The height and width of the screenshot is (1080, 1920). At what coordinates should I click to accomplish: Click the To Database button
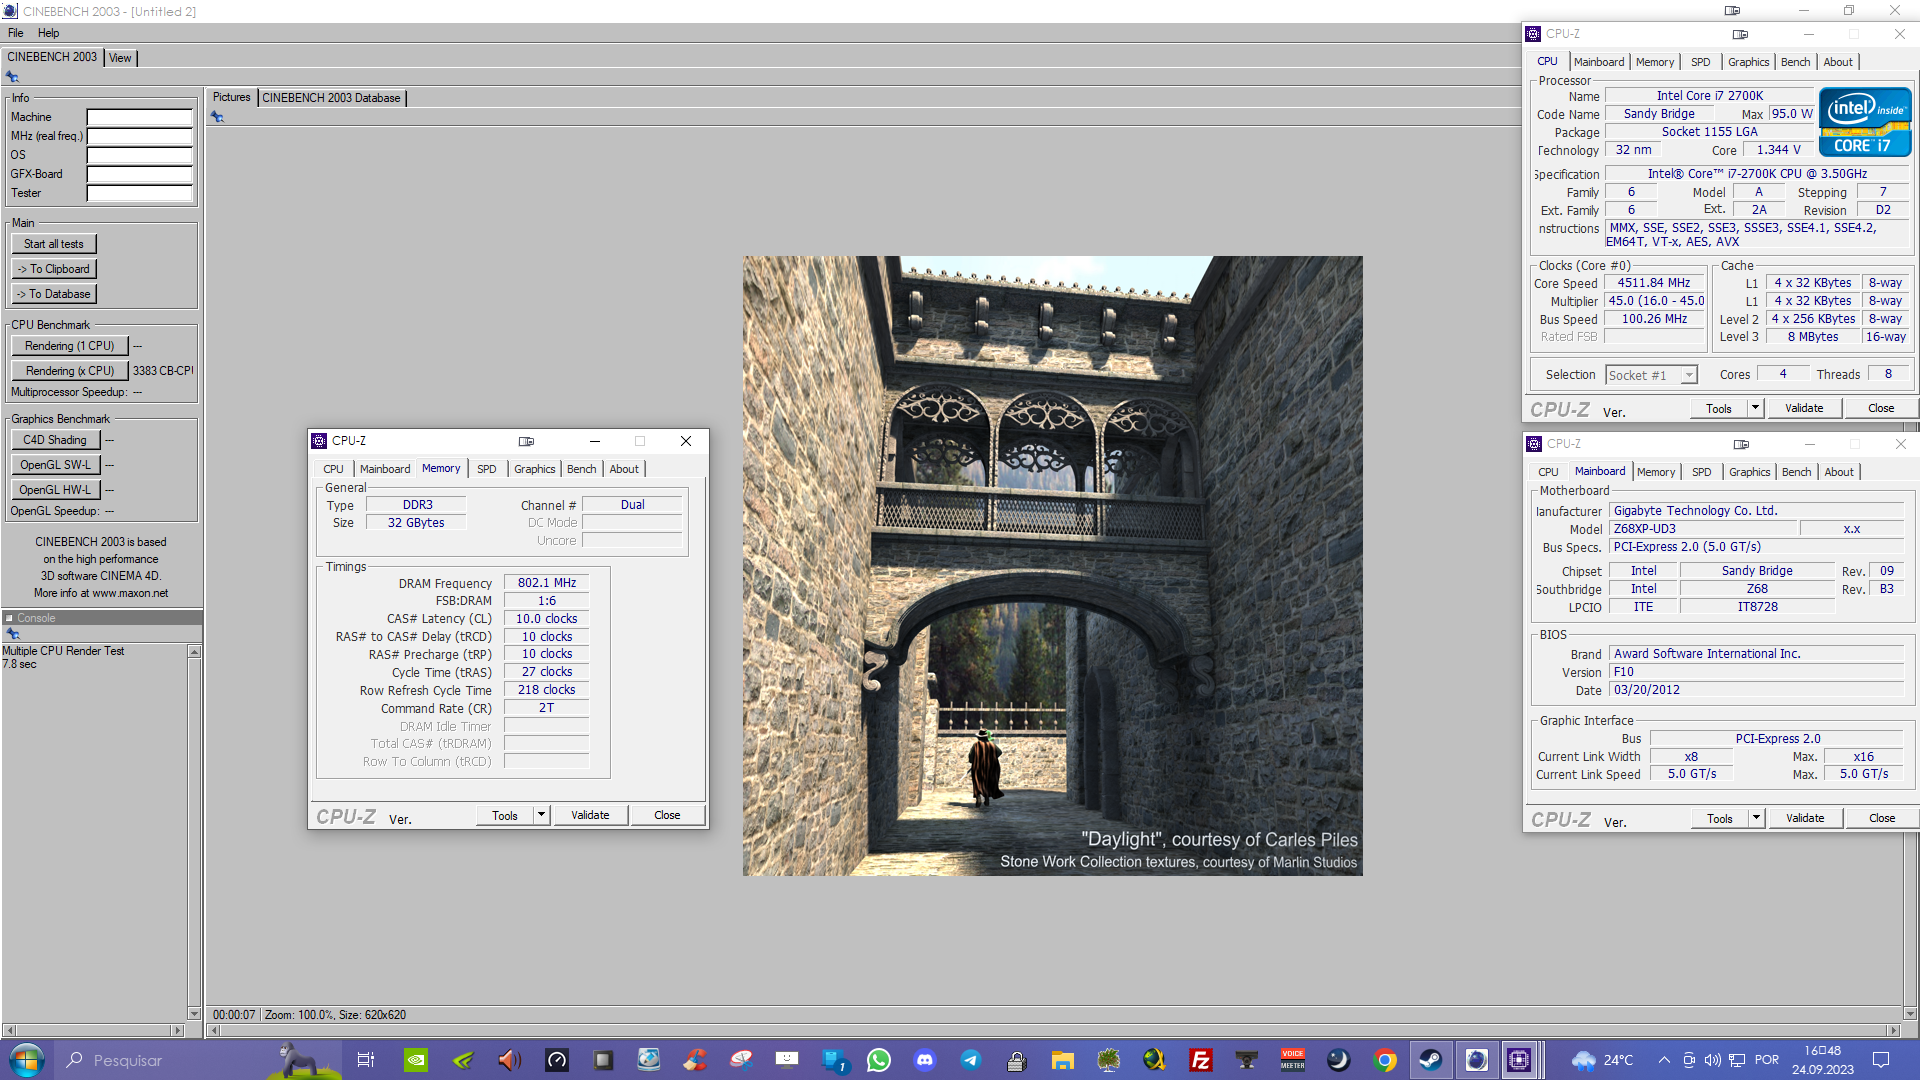[x=54, y=294]
